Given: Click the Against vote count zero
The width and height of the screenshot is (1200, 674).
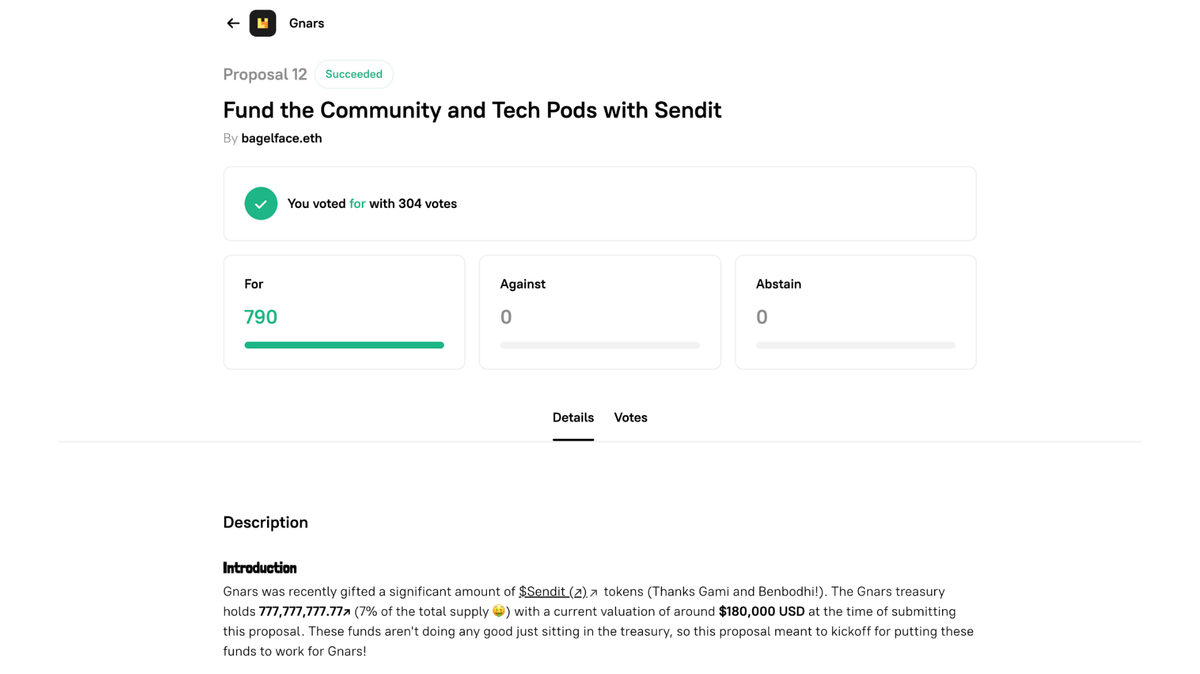Looking at the screenshot, I should pyautogui.click(x=506, y=317).
